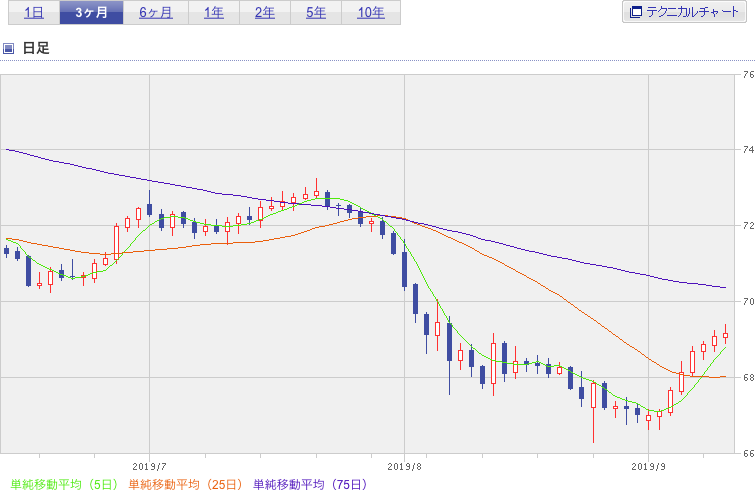The height and width of the screenshot is (493, 755).
Task: Click the 日足 heading text
Action: 36,48
